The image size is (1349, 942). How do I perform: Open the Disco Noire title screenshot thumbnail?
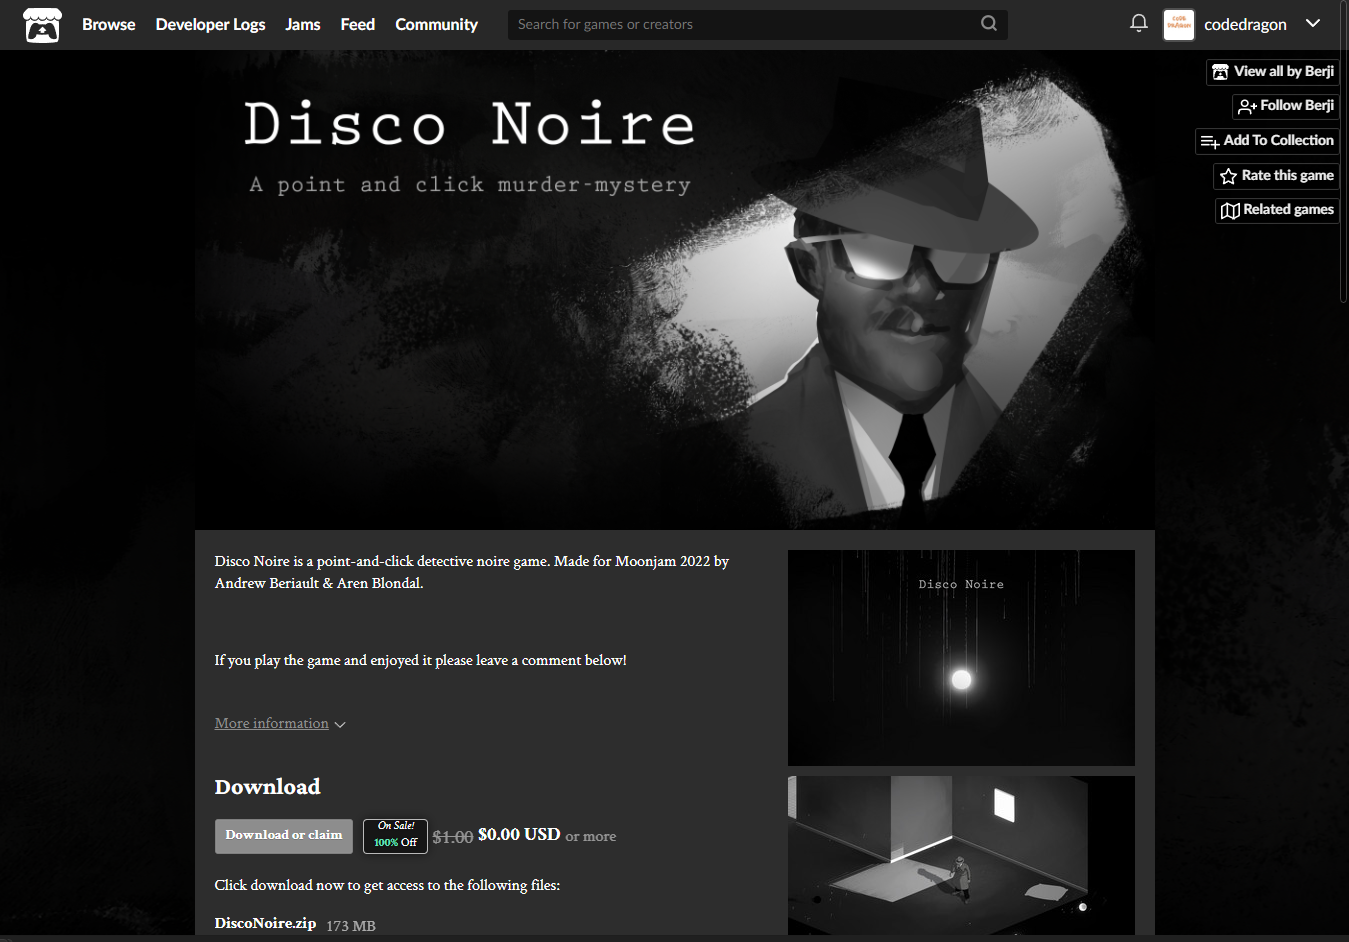click(961, 658)
